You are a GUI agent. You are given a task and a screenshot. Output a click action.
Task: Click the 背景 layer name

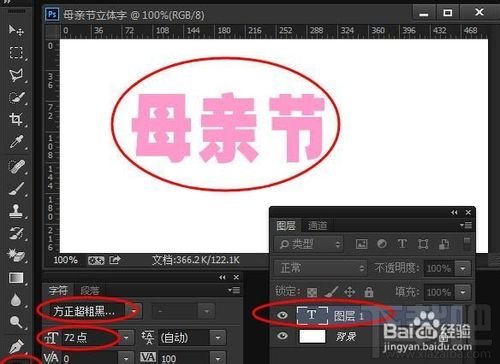(x=346, y=337)
